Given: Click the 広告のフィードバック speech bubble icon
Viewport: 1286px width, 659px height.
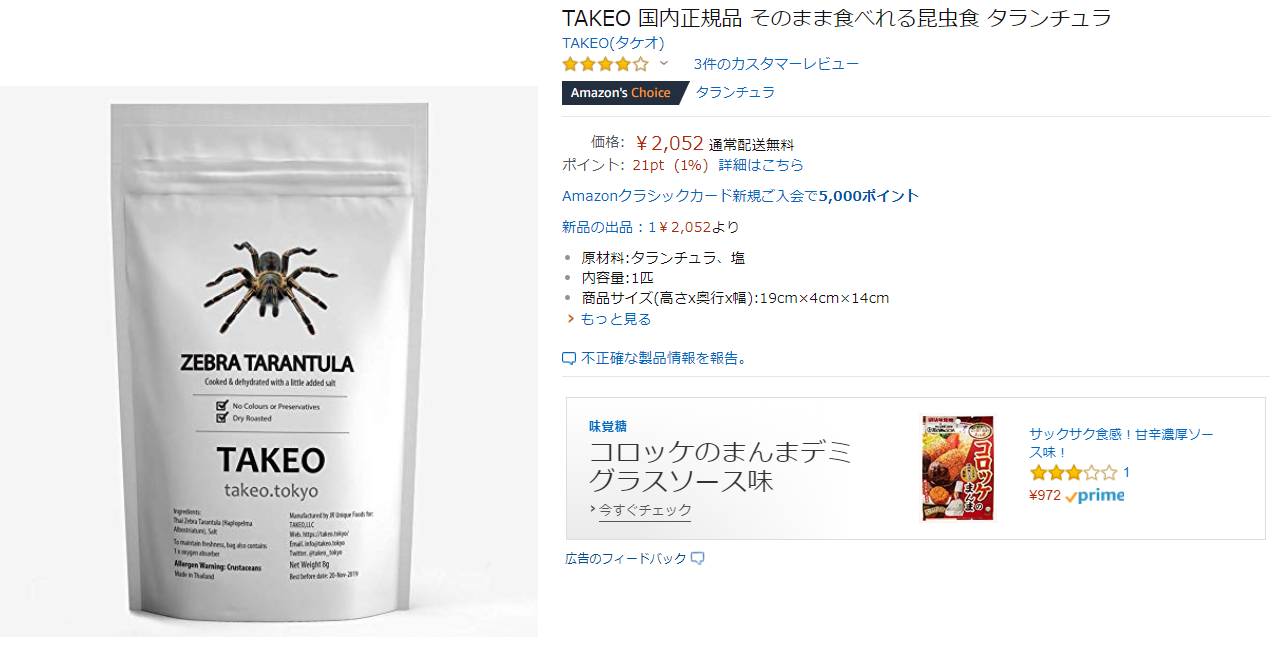Looking at the screenshot, I should pos(698,558).
